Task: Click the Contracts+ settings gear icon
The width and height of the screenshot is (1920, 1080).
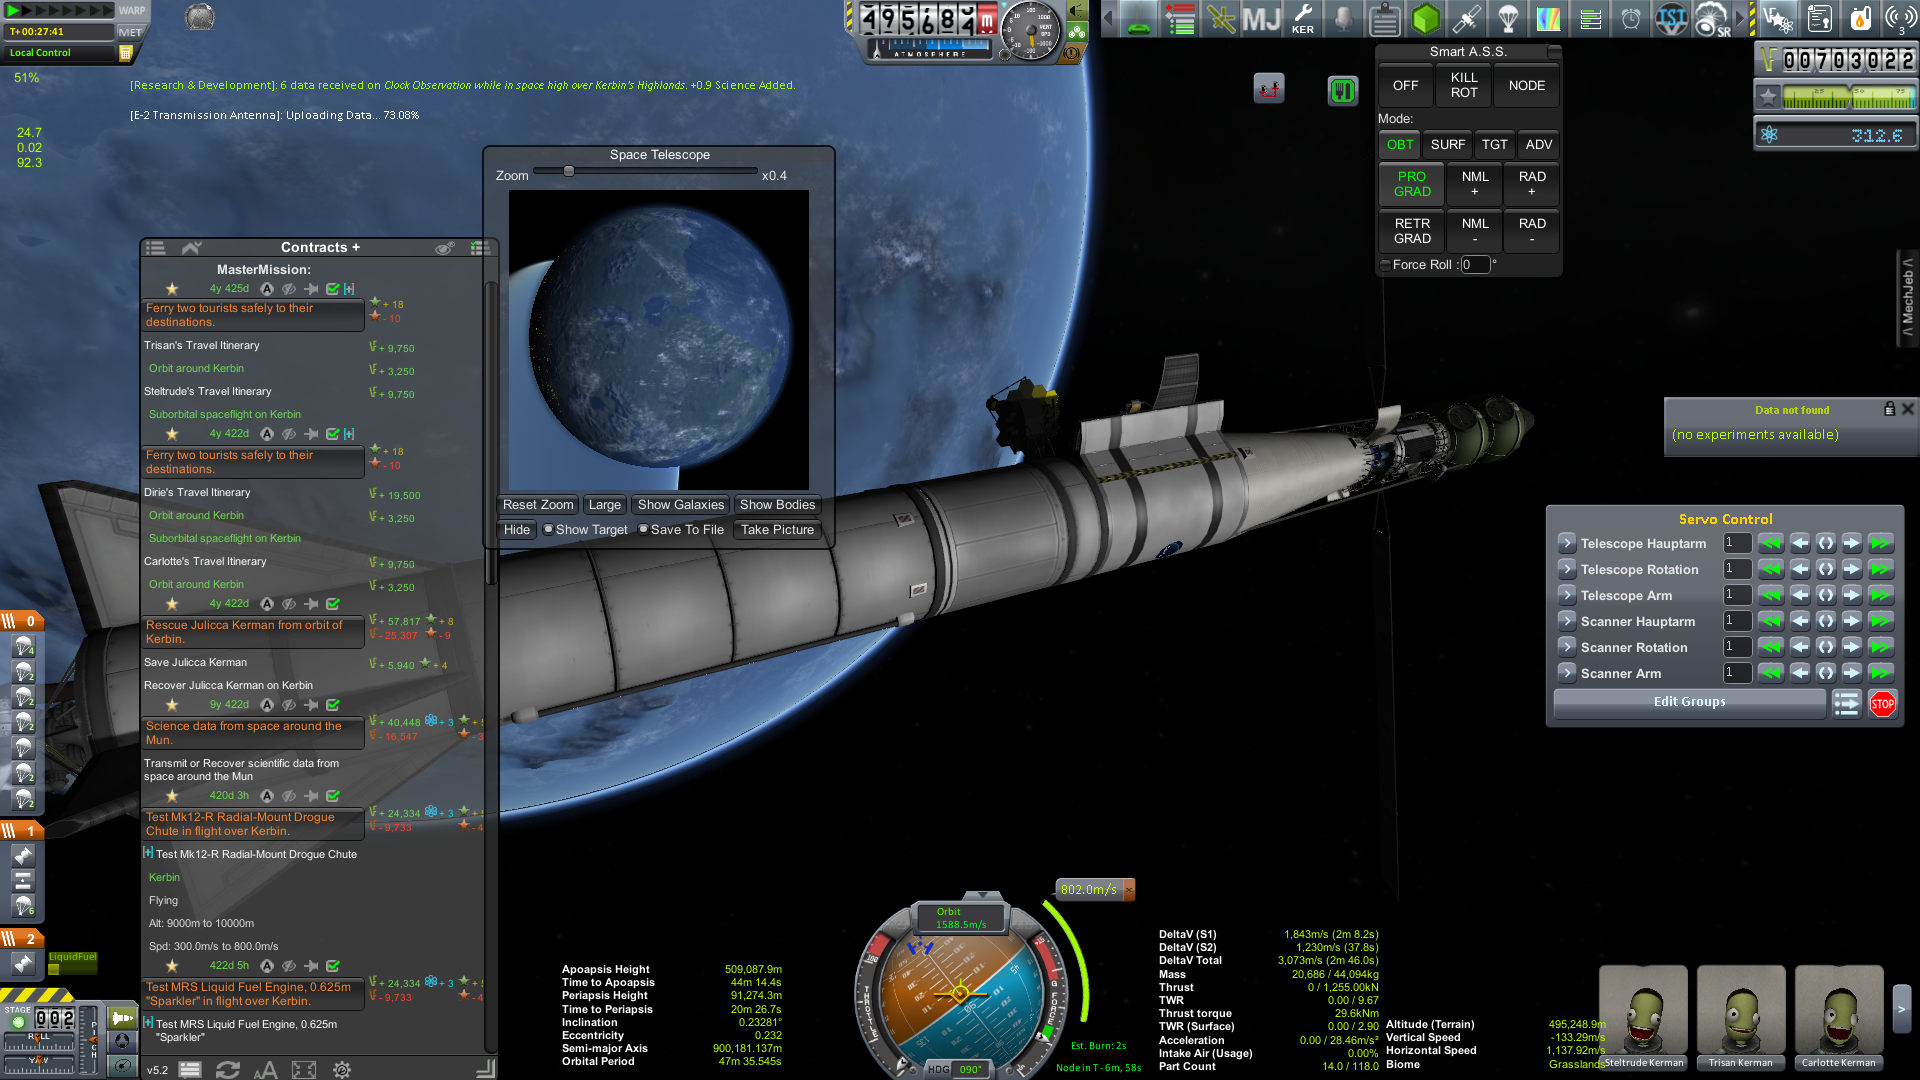Action: pyautogui.click(x=341, y=1070)
